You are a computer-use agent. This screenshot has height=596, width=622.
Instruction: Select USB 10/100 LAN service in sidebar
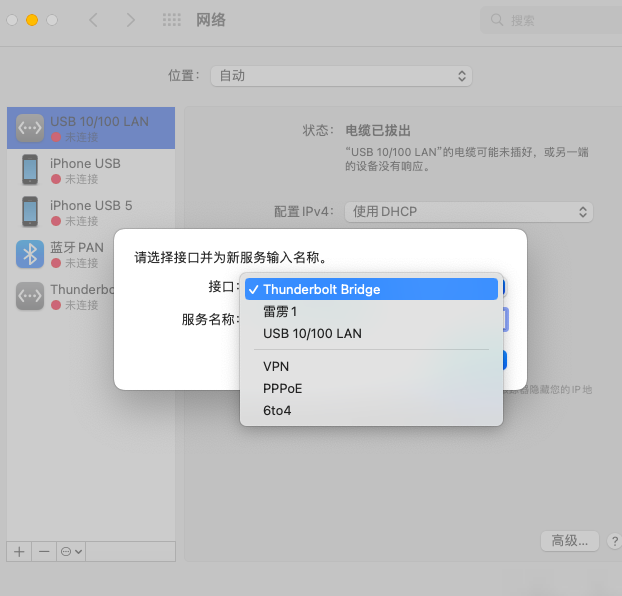pyautogui.click(x=91, y=128)
